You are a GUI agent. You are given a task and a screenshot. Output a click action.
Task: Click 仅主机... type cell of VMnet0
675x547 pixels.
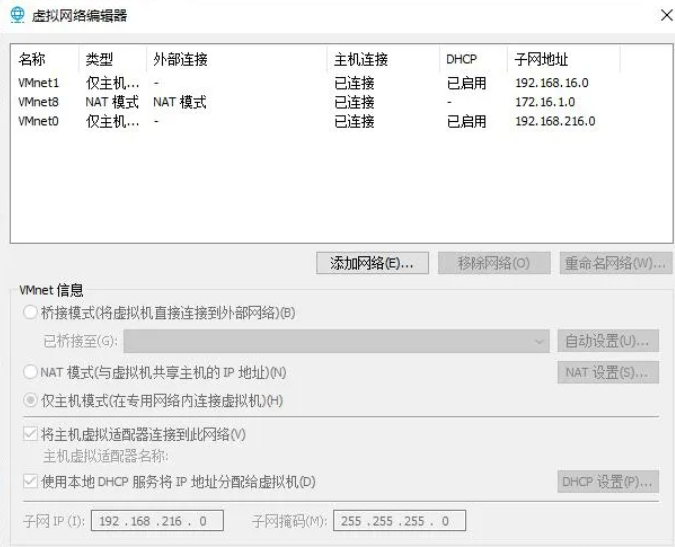pyautogui.click(x=112, y=121)
